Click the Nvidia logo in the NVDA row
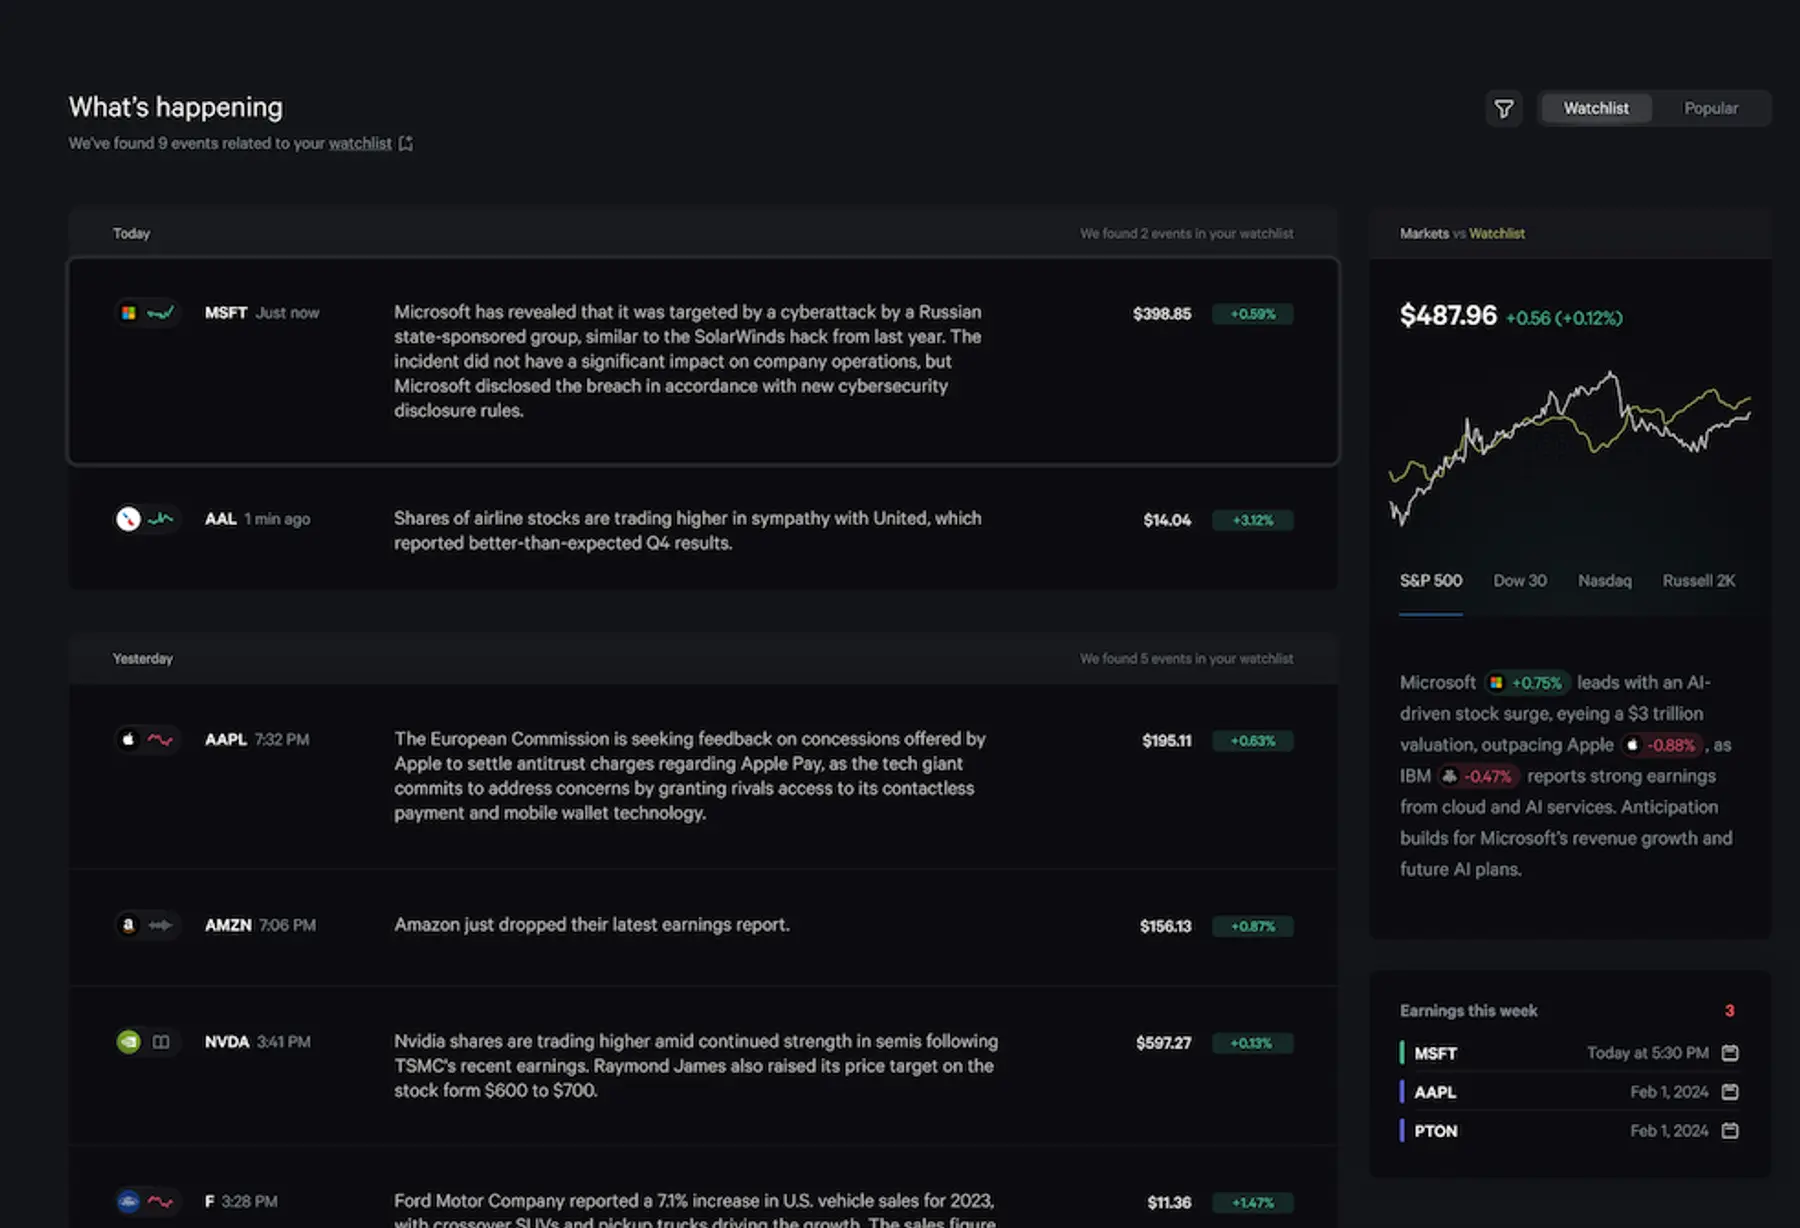Screen dimensions: 1800x1228 (x=128, y=1042)
